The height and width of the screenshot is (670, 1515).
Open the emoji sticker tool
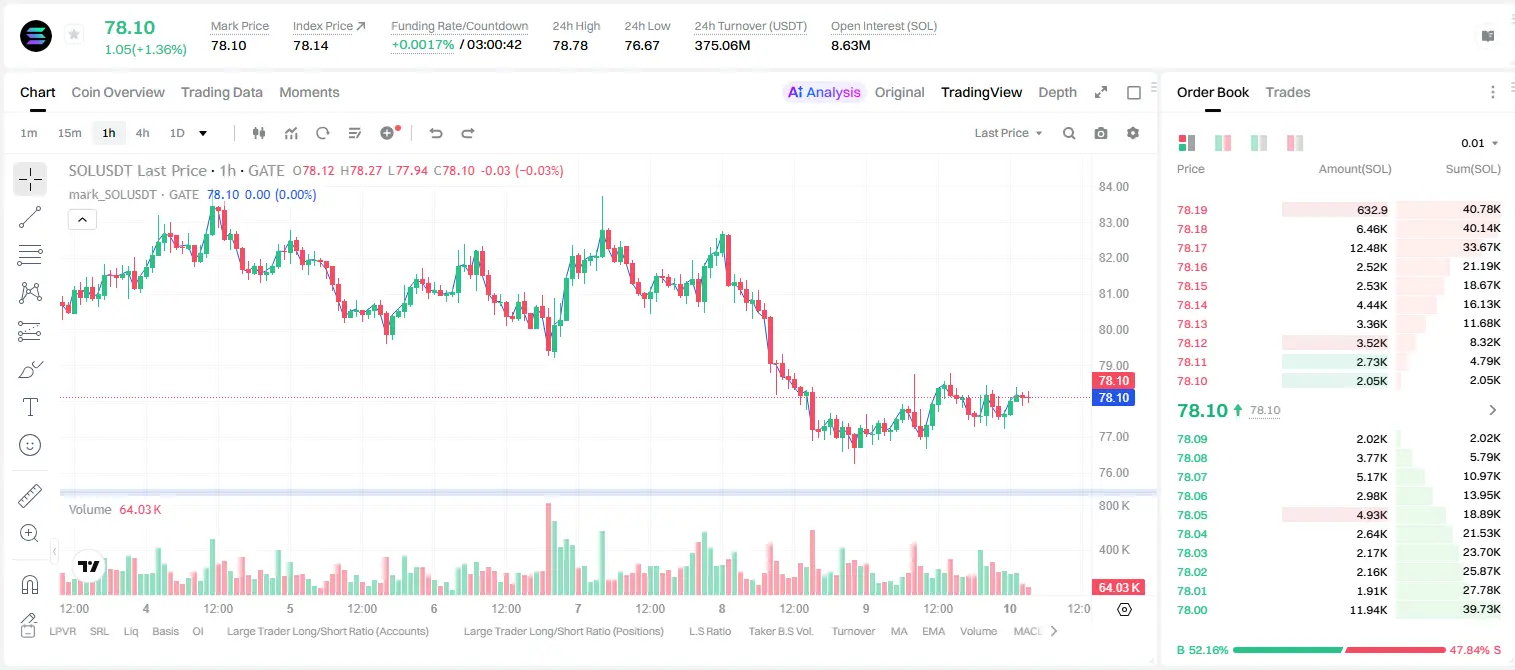pyautogui.click(x=30, y=445)
